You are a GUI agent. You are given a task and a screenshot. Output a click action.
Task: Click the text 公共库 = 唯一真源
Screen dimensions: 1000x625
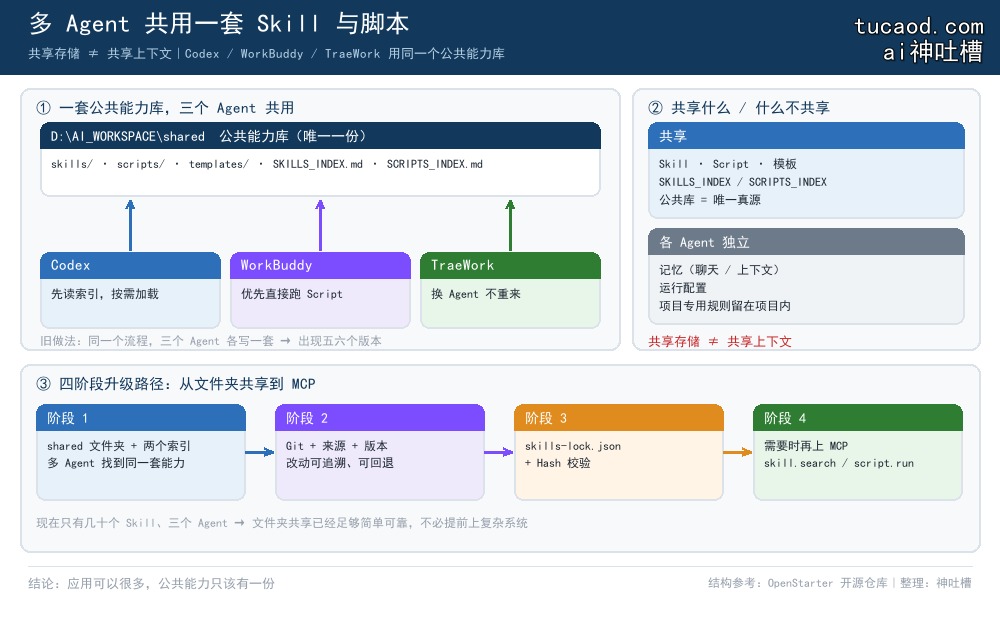pyautogui.click(x=710, y=200)
